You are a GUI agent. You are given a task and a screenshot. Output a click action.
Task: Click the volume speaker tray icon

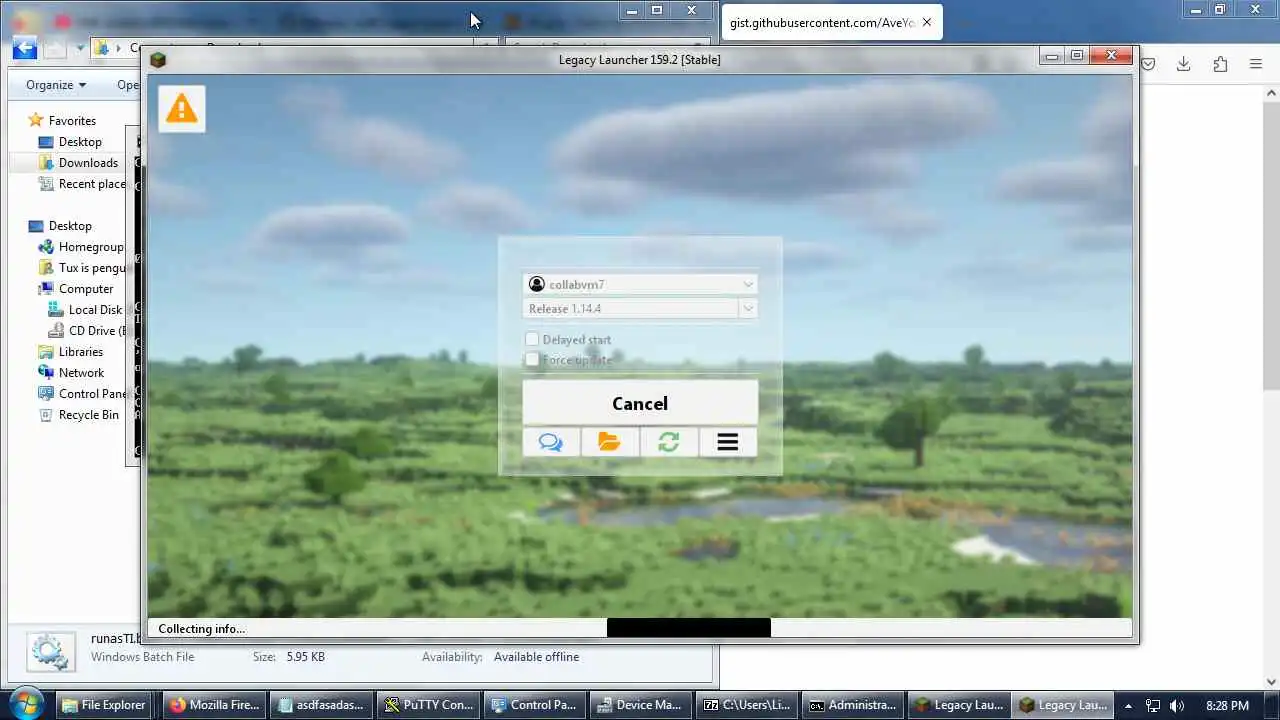click(1177, 706)
